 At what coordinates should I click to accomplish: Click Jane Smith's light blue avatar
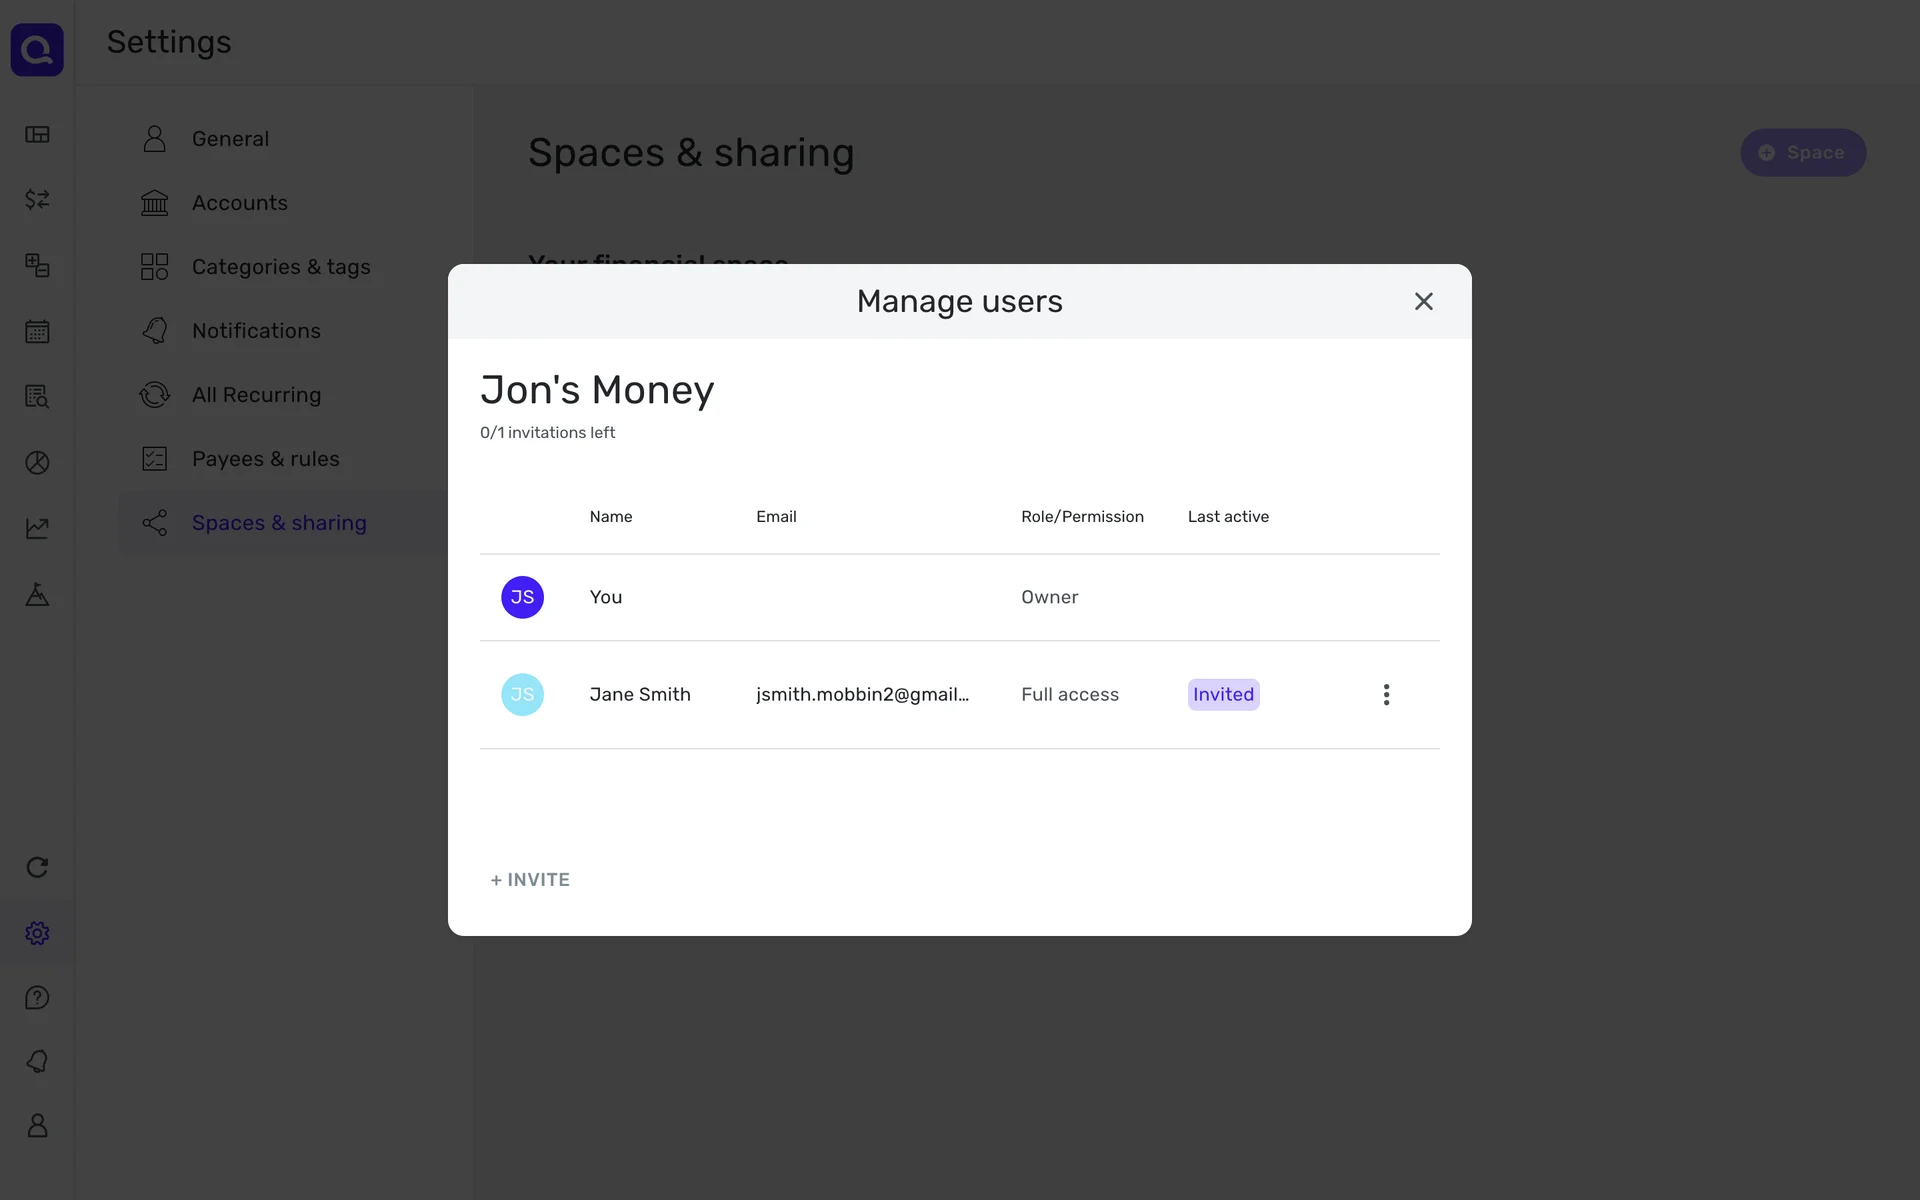(x=522, y=695)
